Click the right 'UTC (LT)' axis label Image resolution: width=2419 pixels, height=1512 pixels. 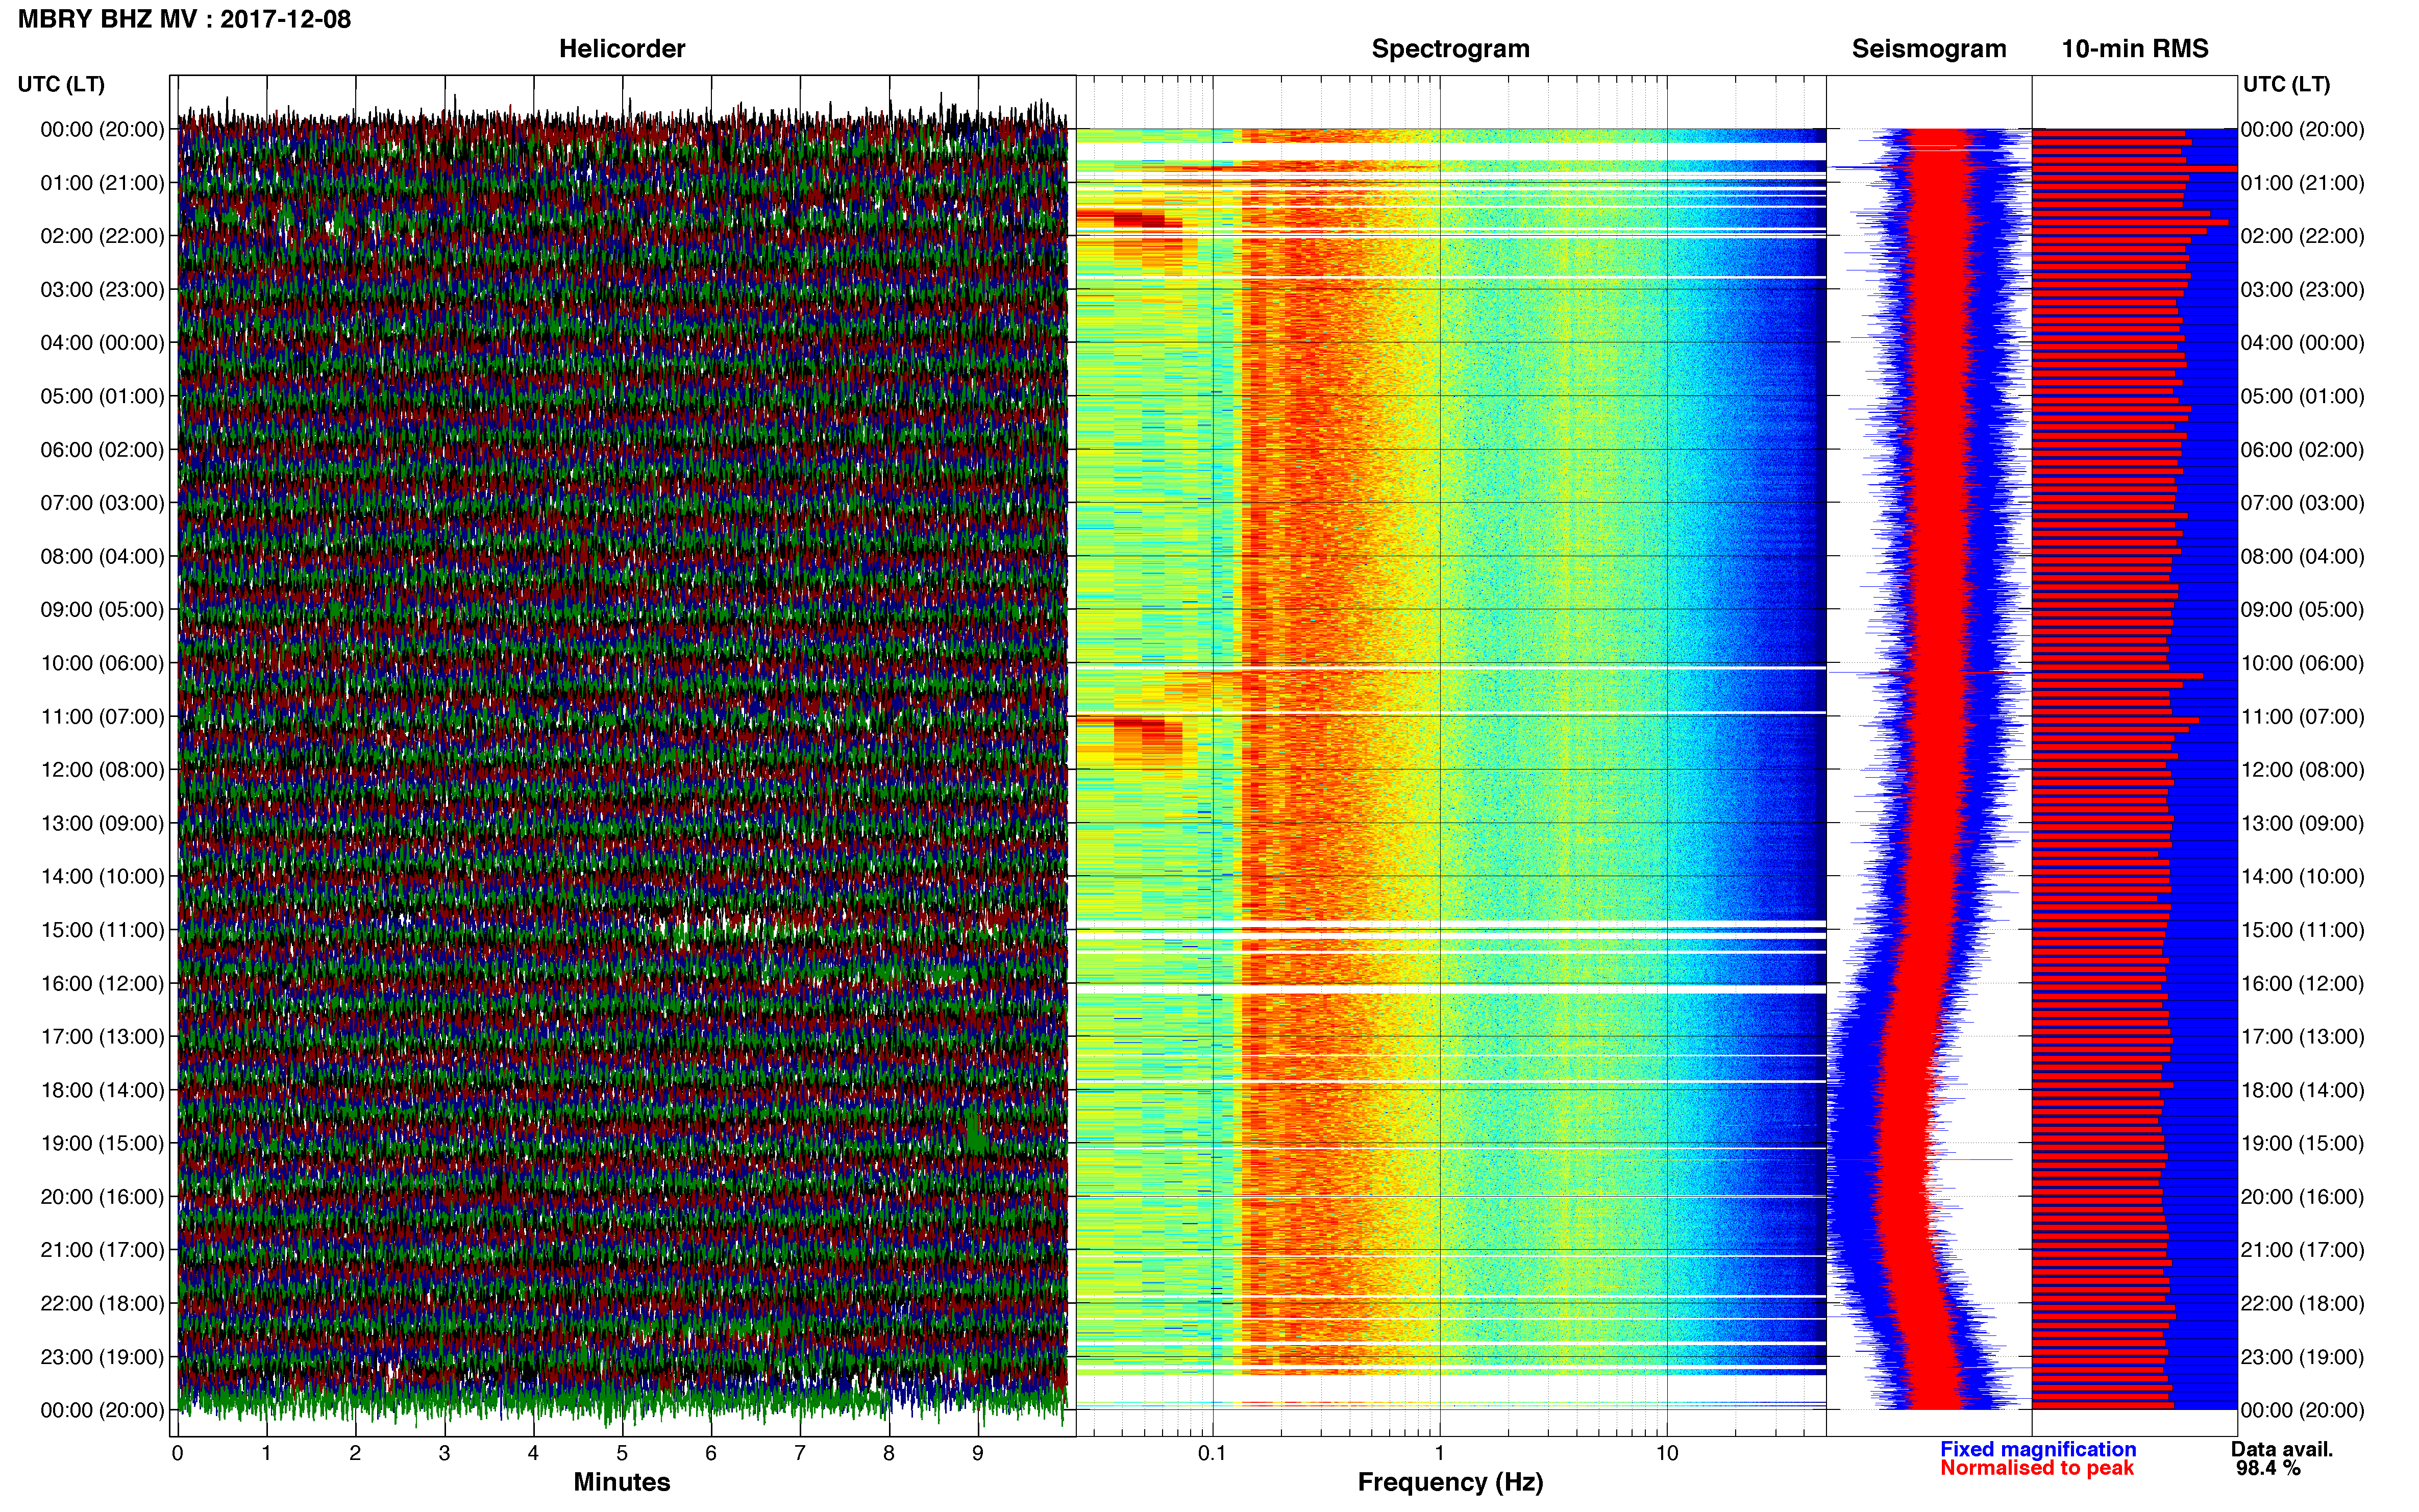click(2286, 84)
